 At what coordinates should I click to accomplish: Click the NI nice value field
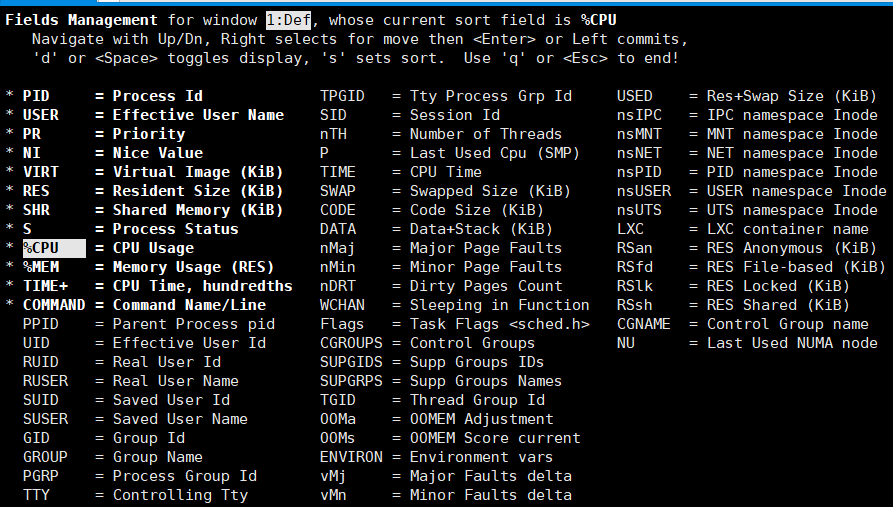(31, 153)
